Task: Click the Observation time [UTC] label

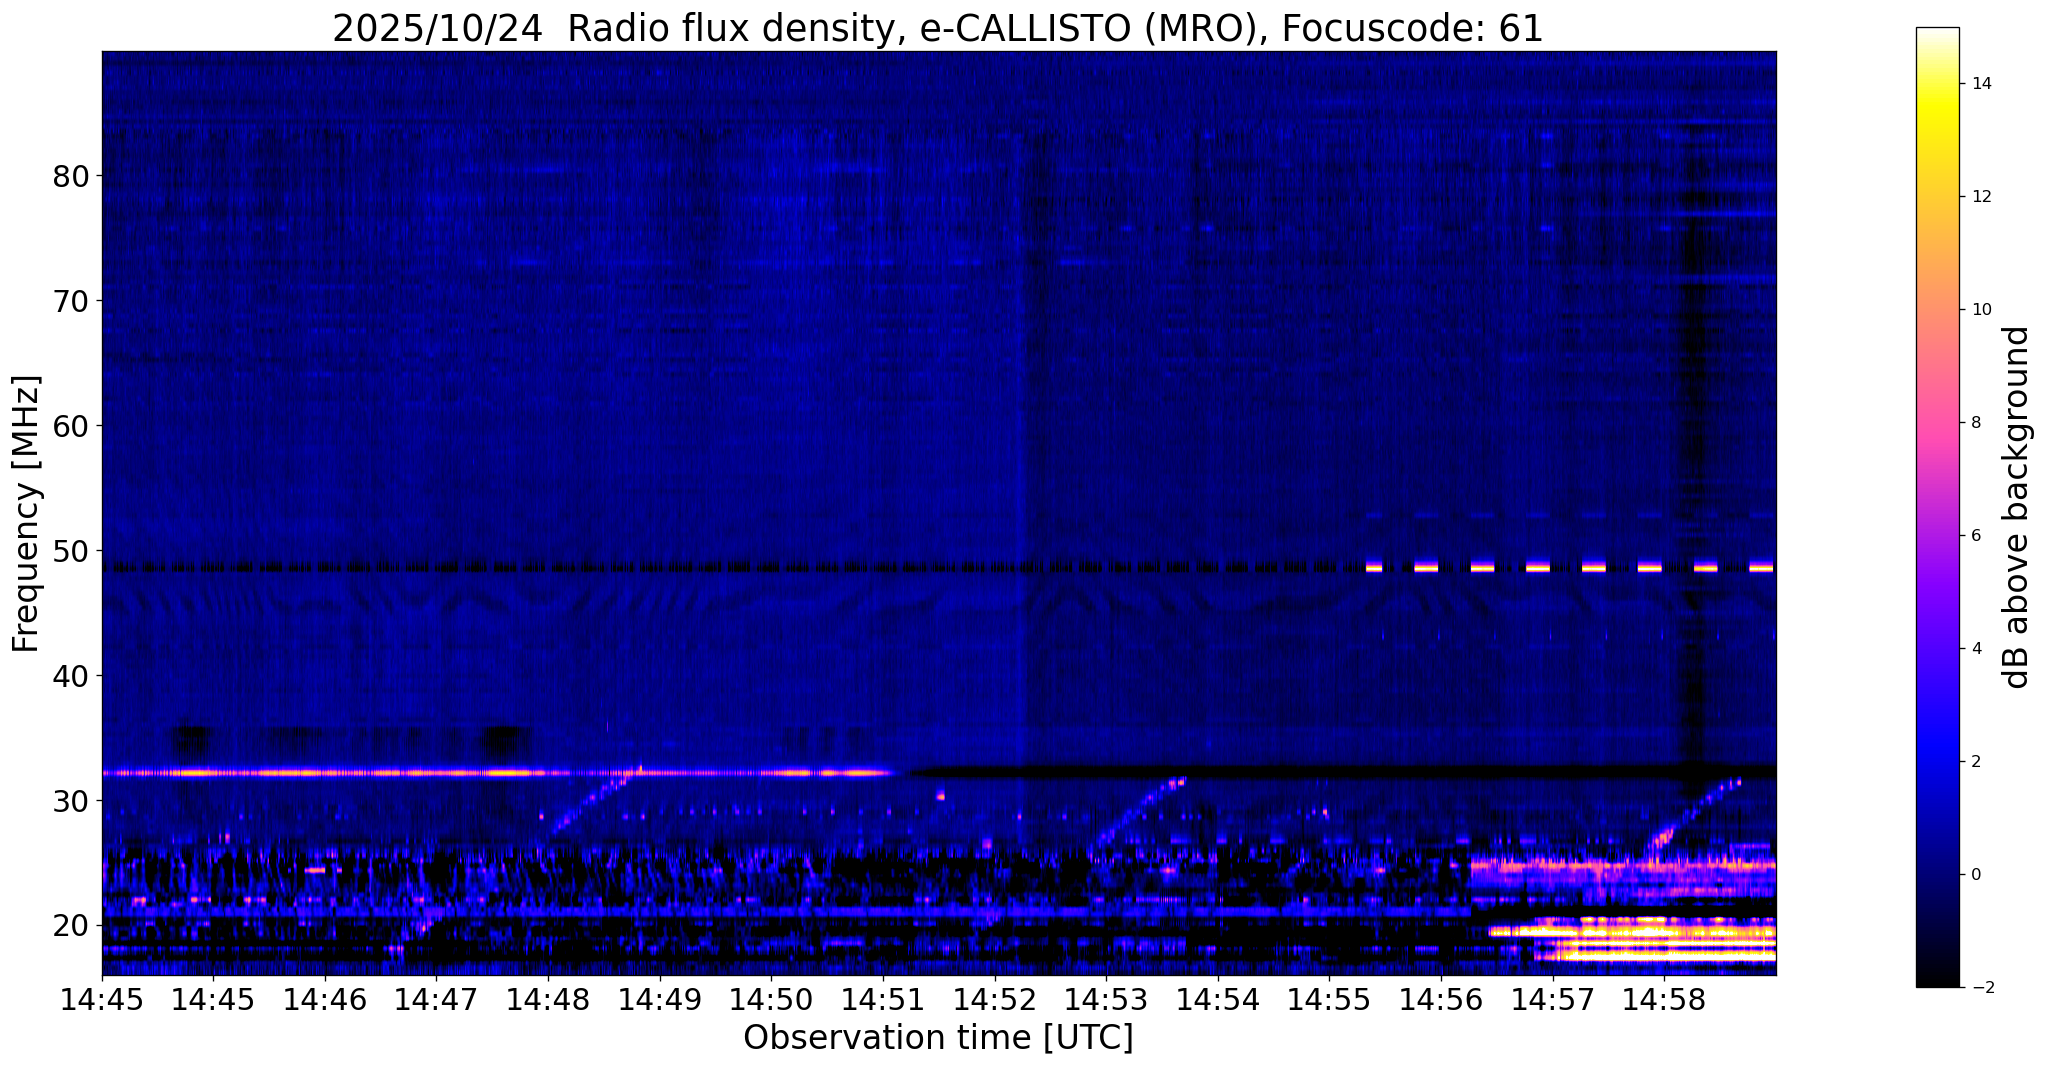Action: pos(938,1038)
